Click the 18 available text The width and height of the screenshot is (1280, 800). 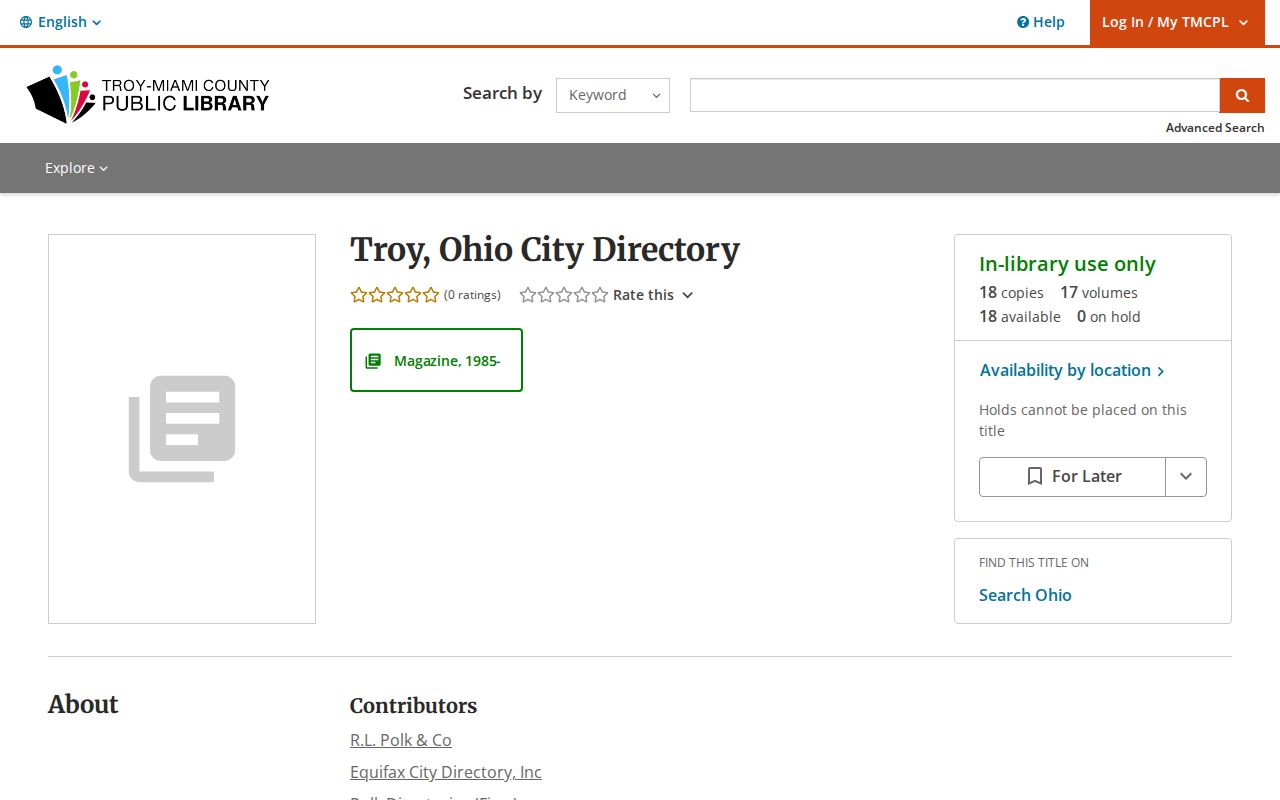pos(1020,317)
